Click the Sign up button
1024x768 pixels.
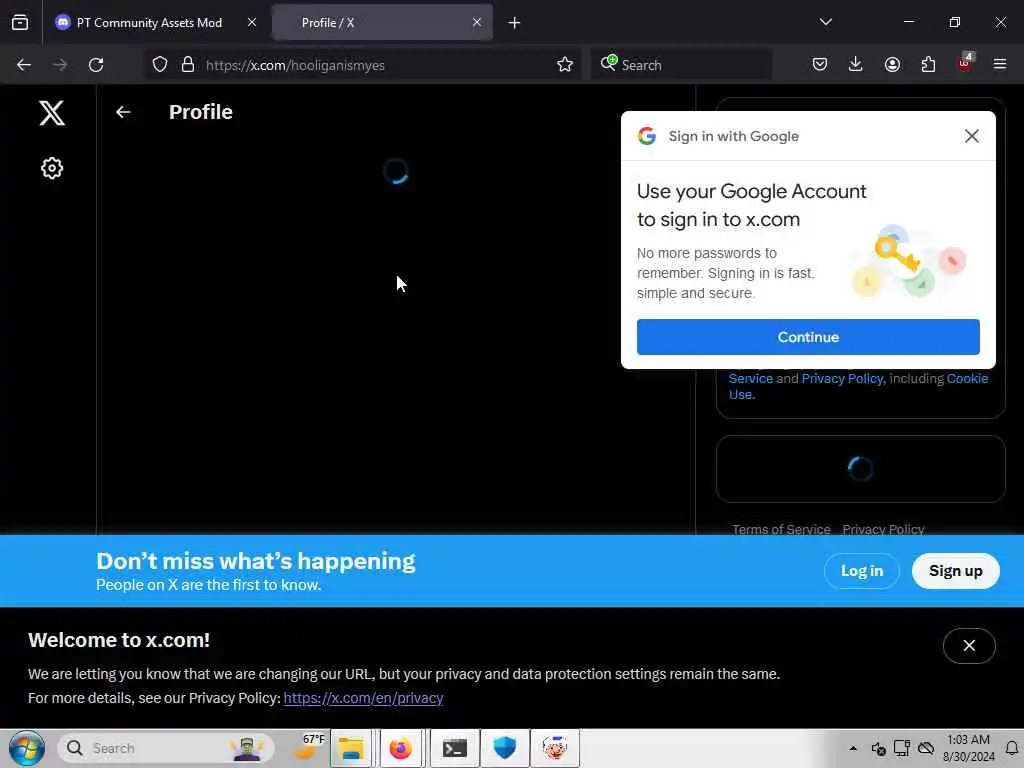tap(955, 571)
